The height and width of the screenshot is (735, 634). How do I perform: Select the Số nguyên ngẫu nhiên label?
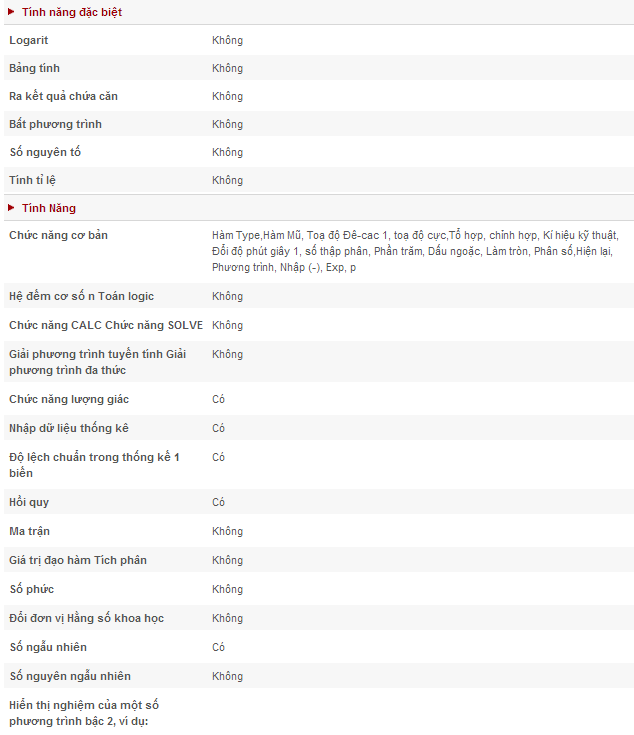(x=70, y=676)
